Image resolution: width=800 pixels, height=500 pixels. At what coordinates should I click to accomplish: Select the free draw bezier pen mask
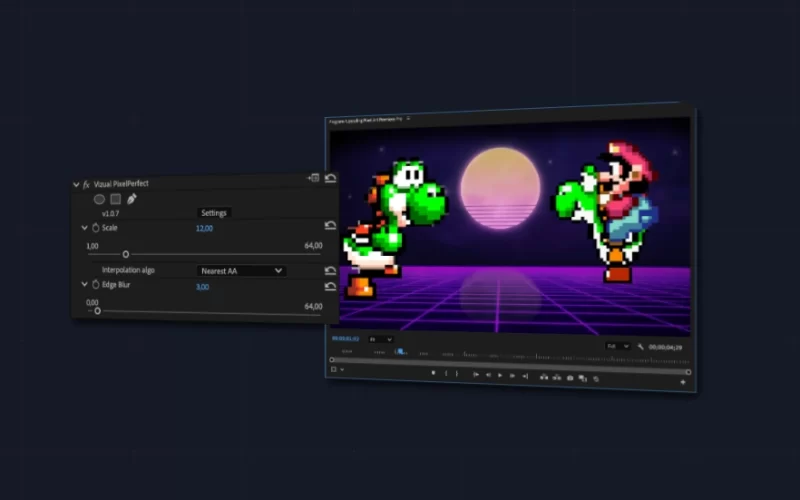[132, 199]
